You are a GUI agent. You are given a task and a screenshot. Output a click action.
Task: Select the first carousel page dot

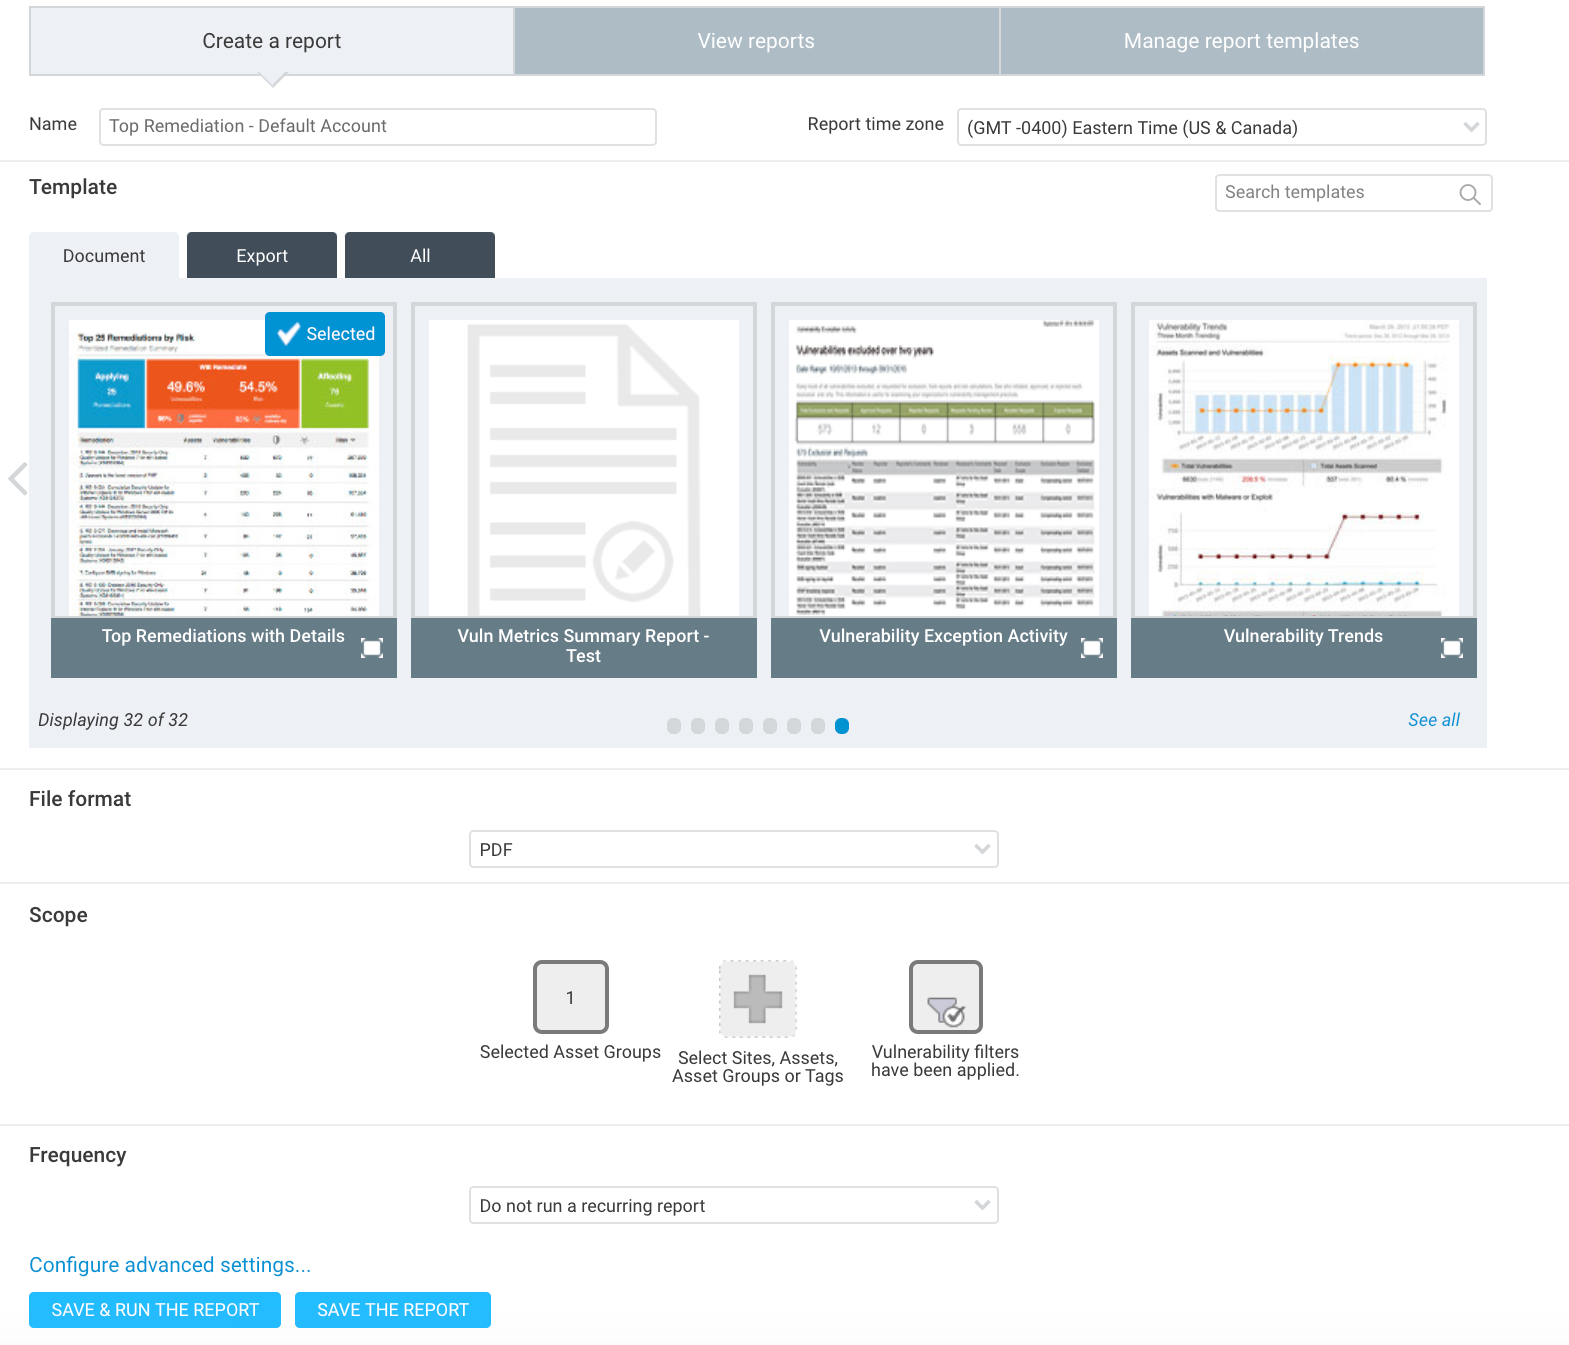[674, 726]
